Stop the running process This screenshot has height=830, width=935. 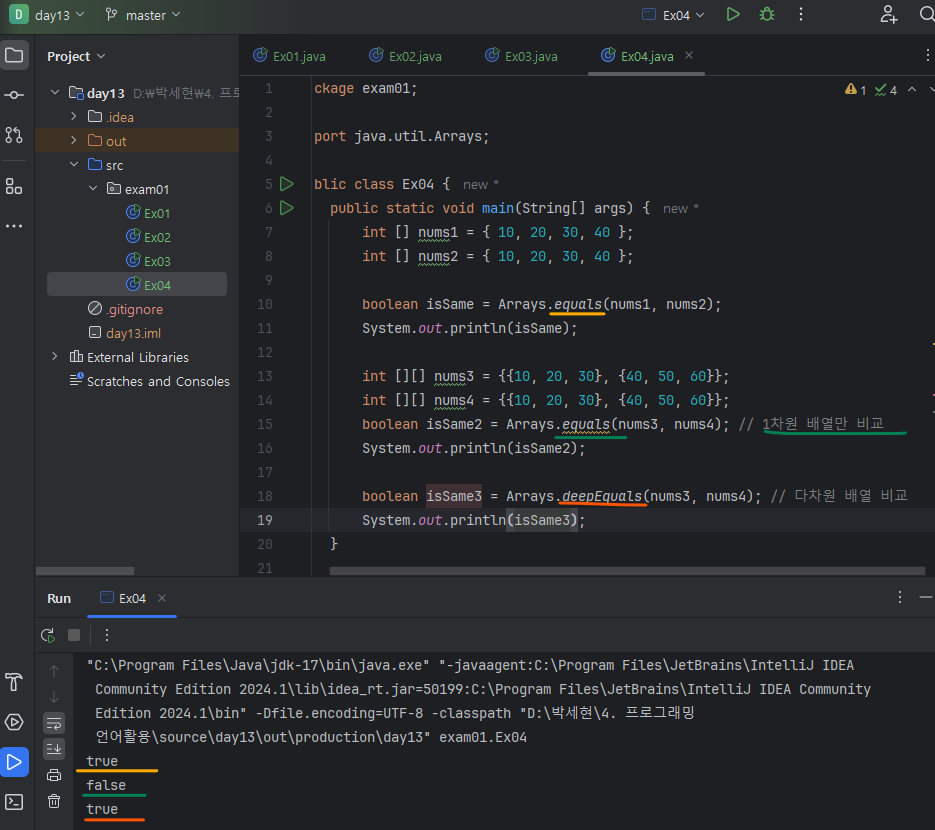(74, 635)
